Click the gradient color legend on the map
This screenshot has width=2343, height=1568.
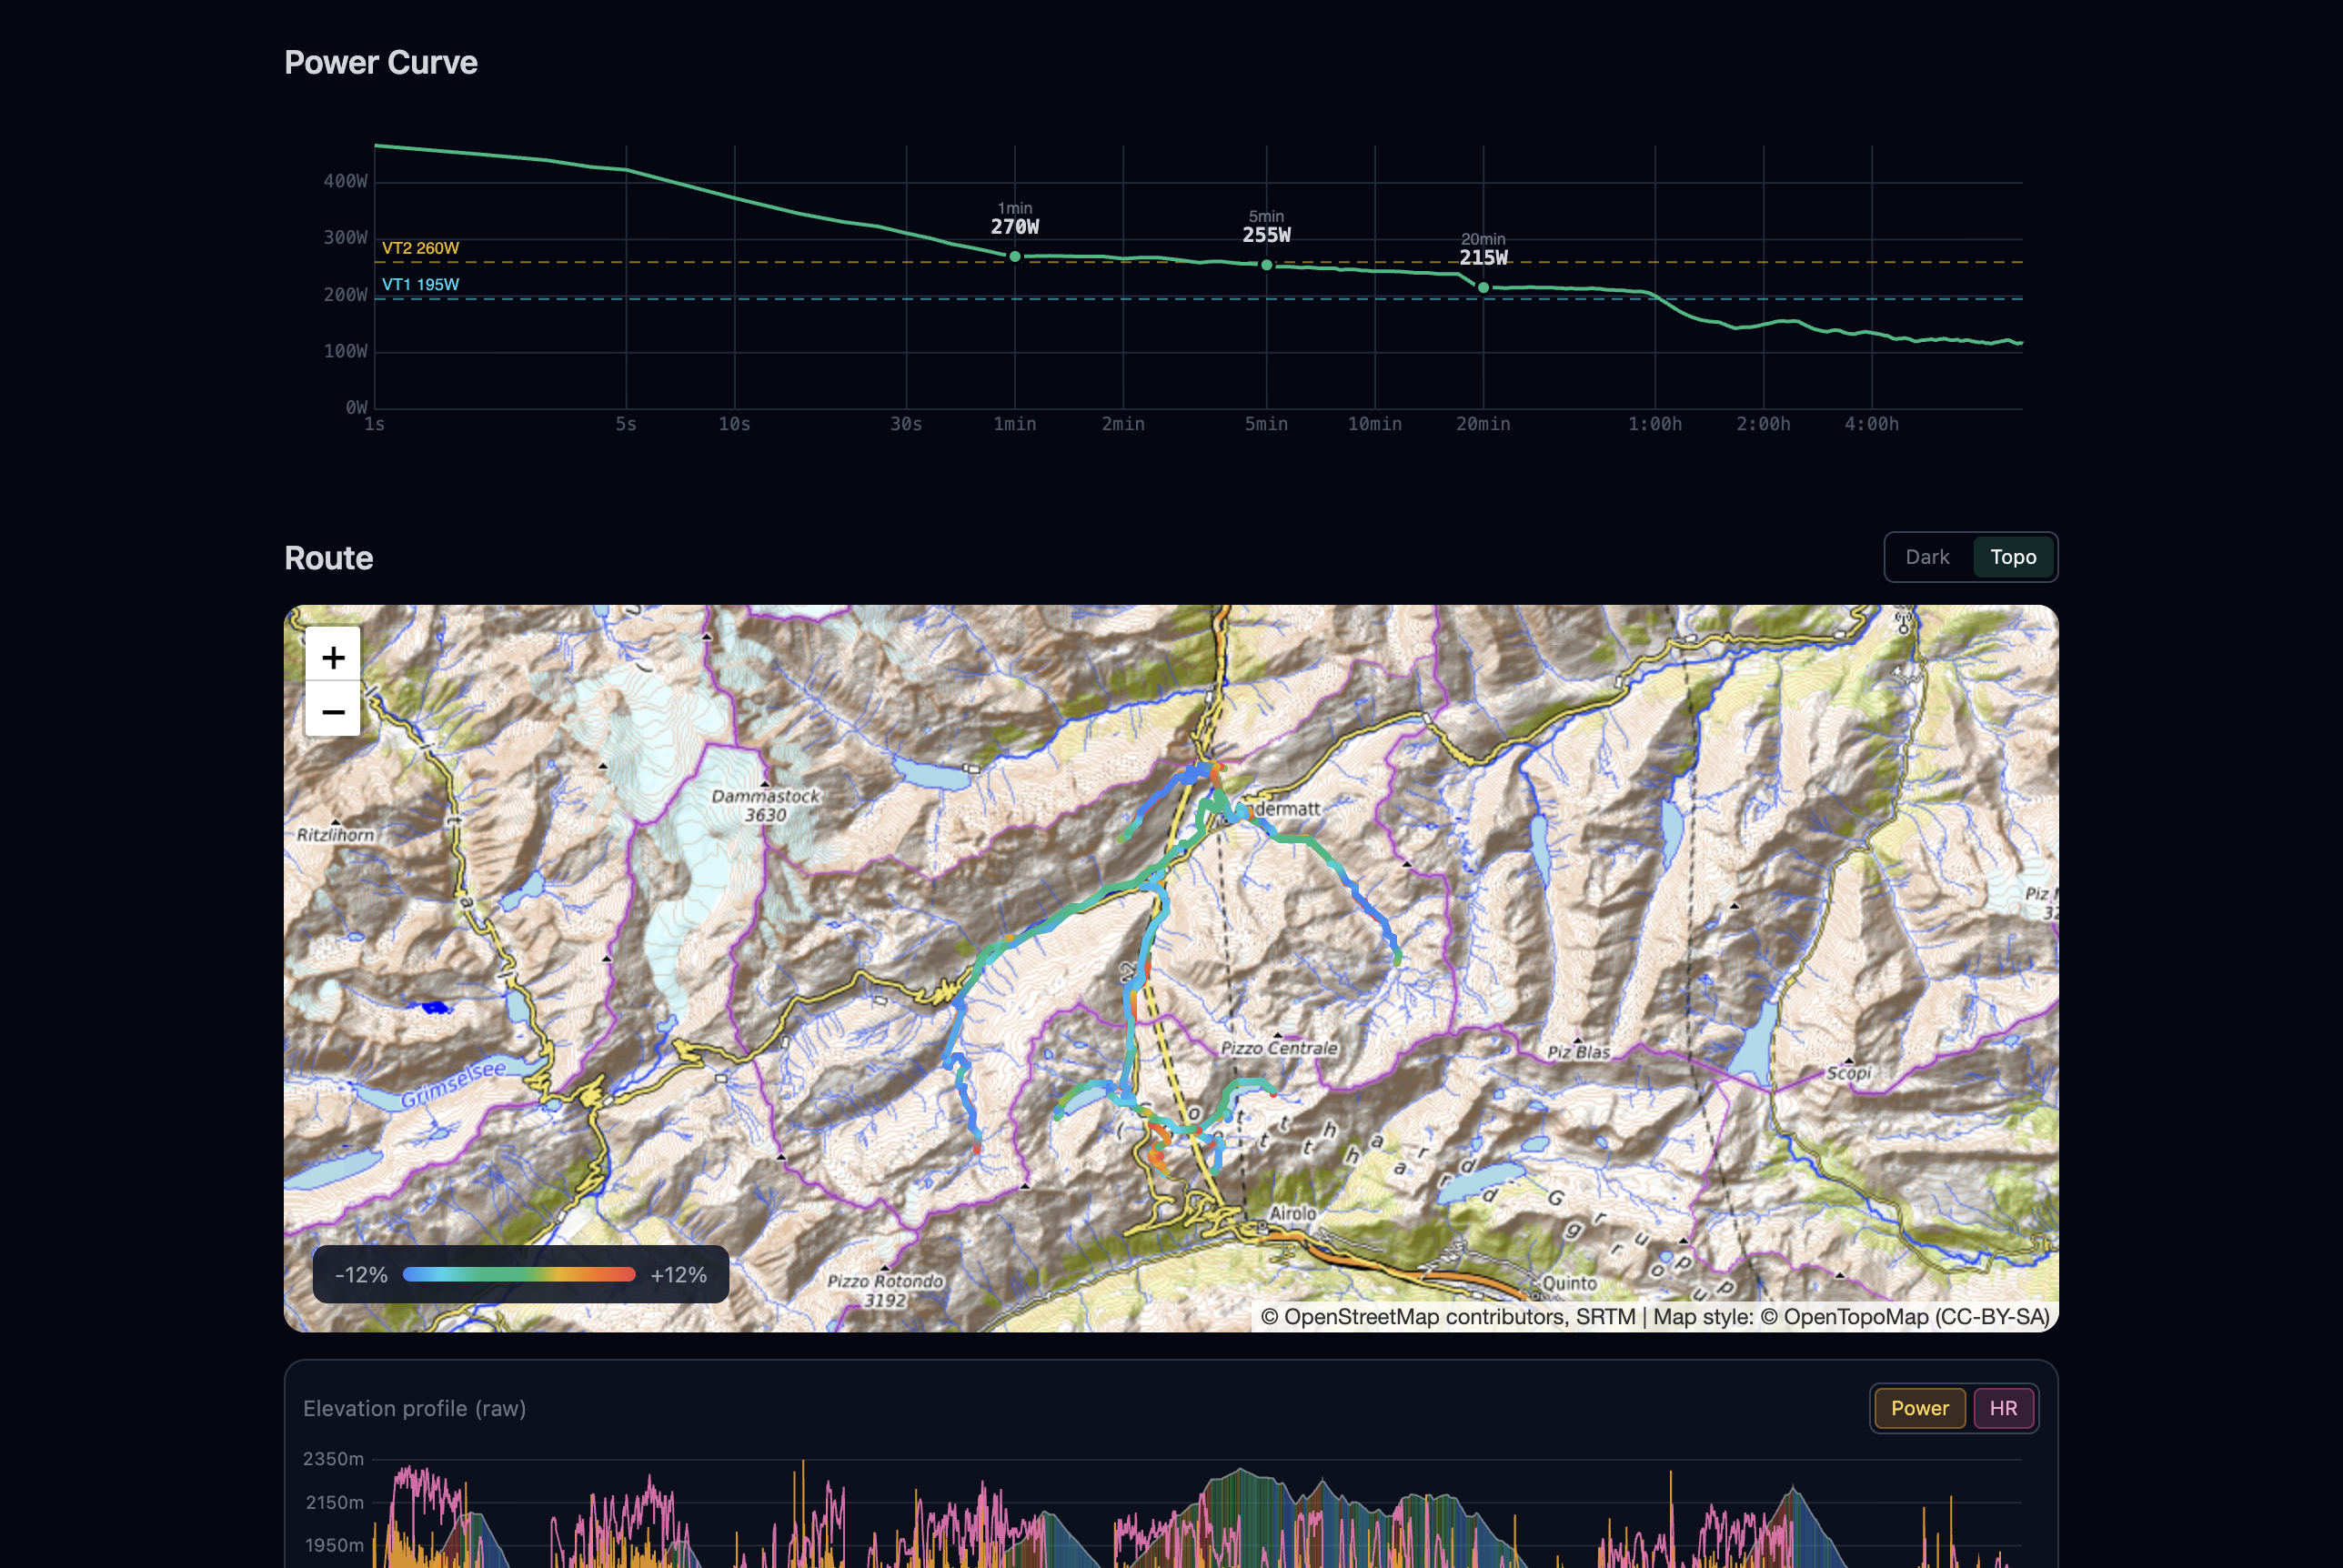click(519, 1274)
